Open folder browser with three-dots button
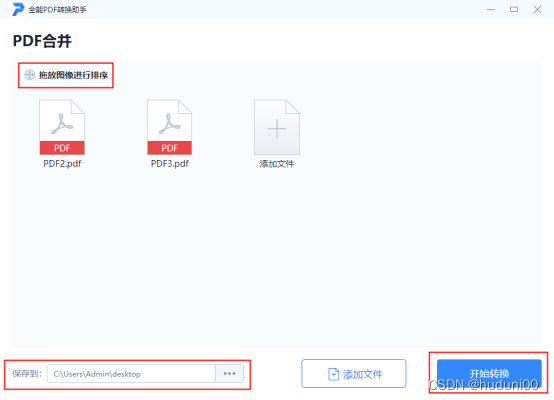The image size is (554, 400). tap(230, 374)
